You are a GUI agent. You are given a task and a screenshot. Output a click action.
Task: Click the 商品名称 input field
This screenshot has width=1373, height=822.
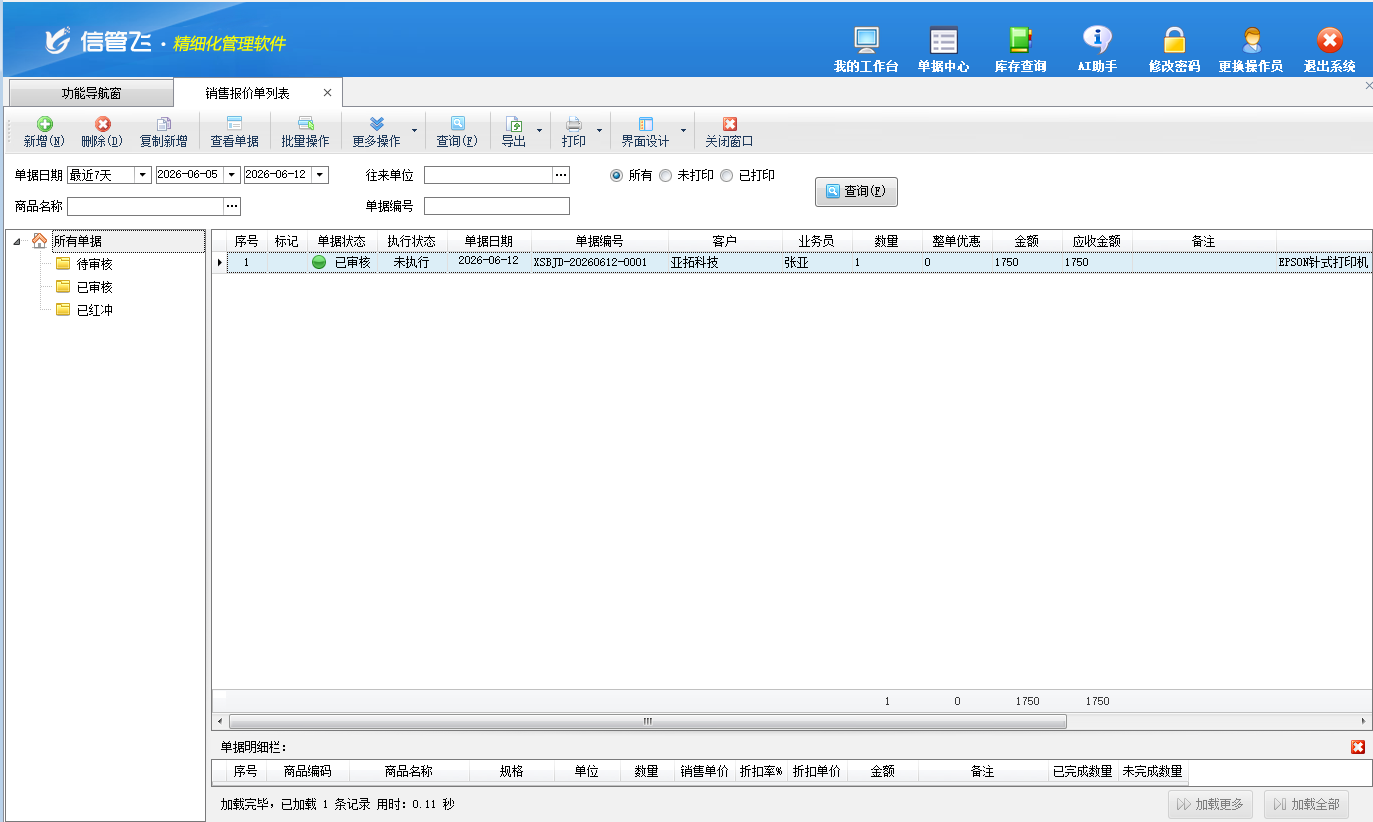pos(146,206)
